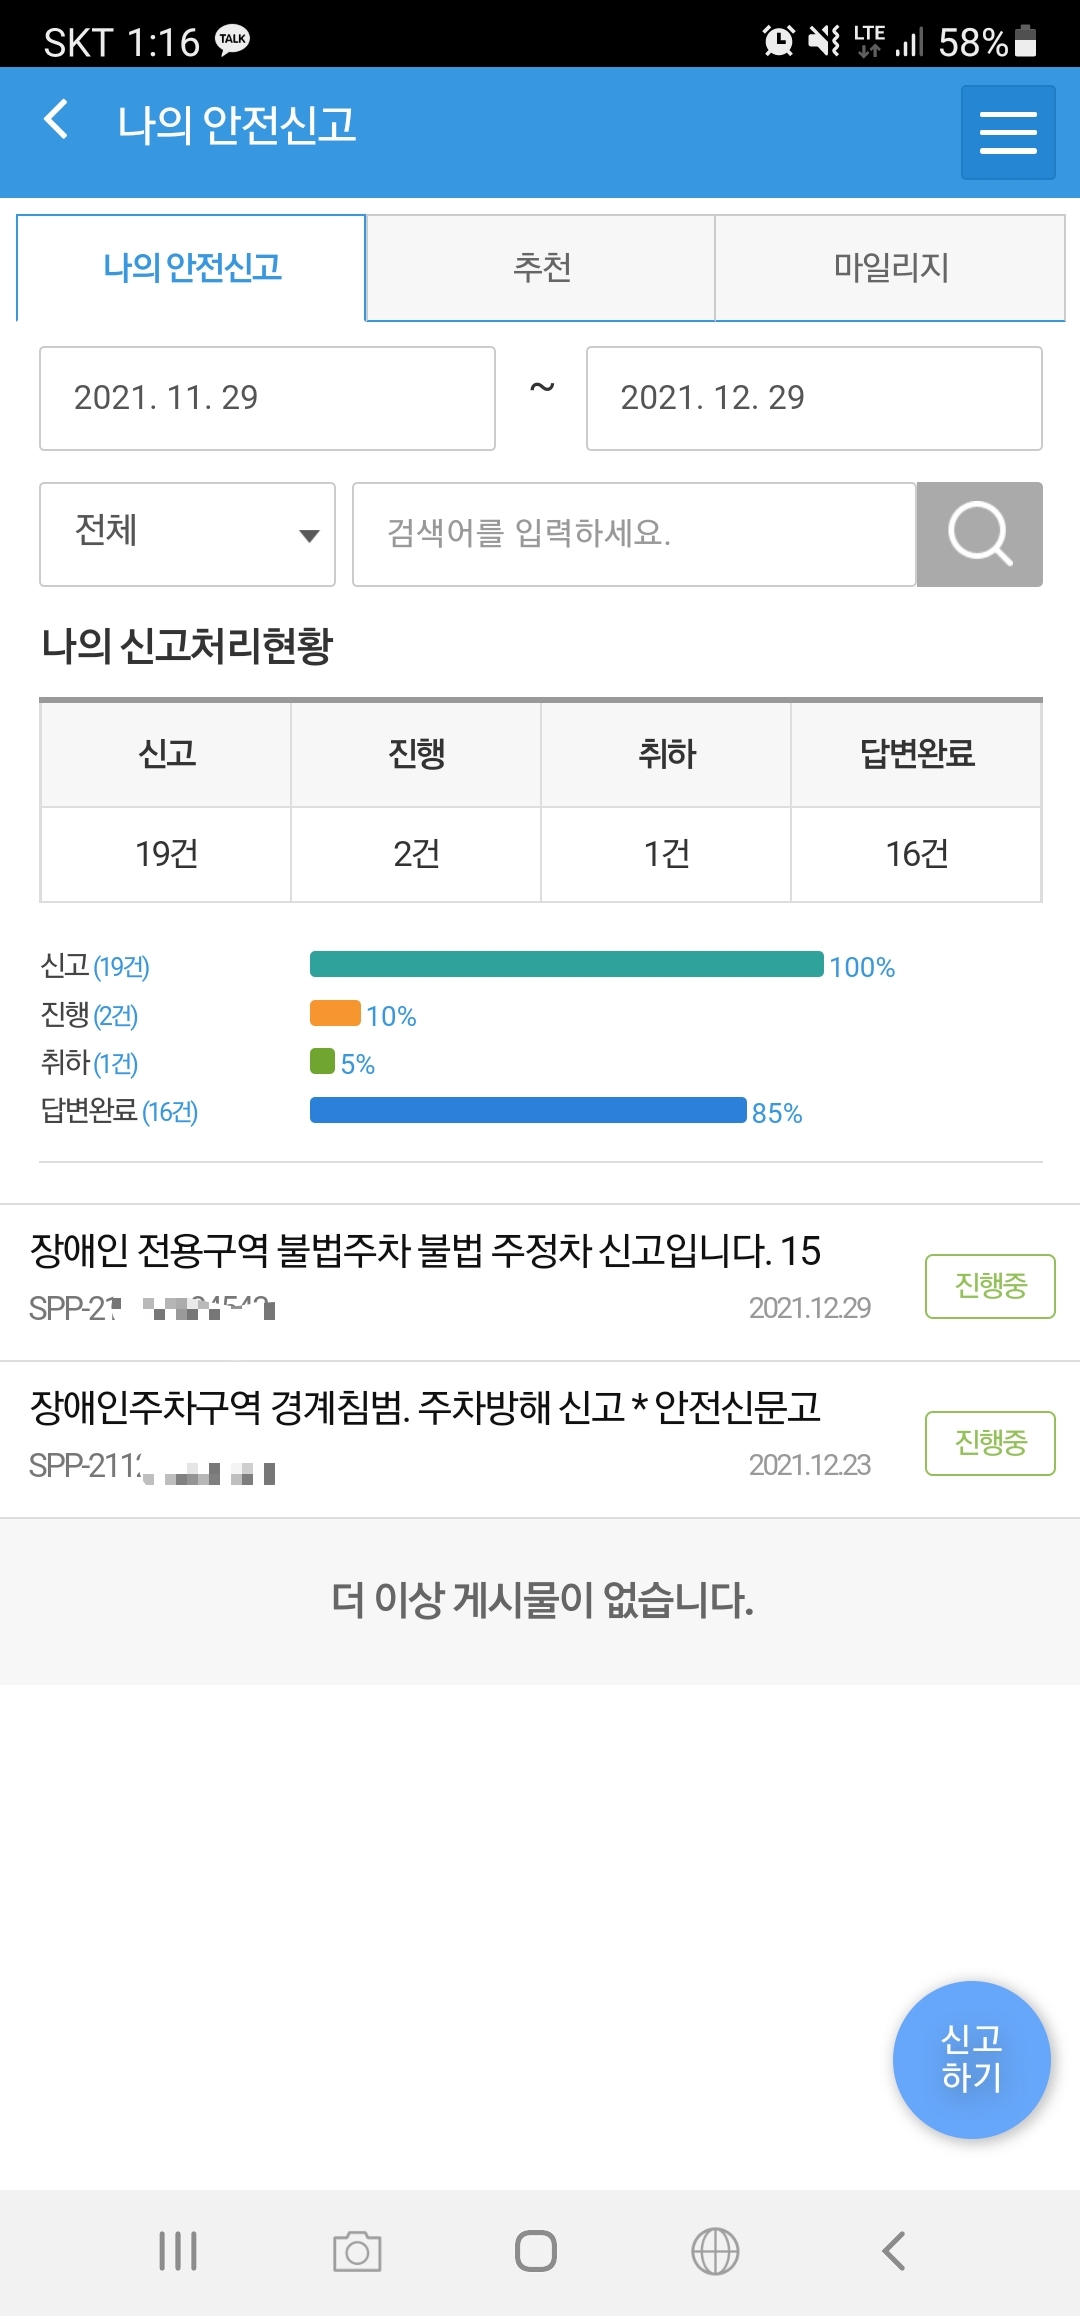Viewport: 1080px width, 2316px height.
Task: Open the 2021. 12. 29 end date picker
Action: [814, 398]
